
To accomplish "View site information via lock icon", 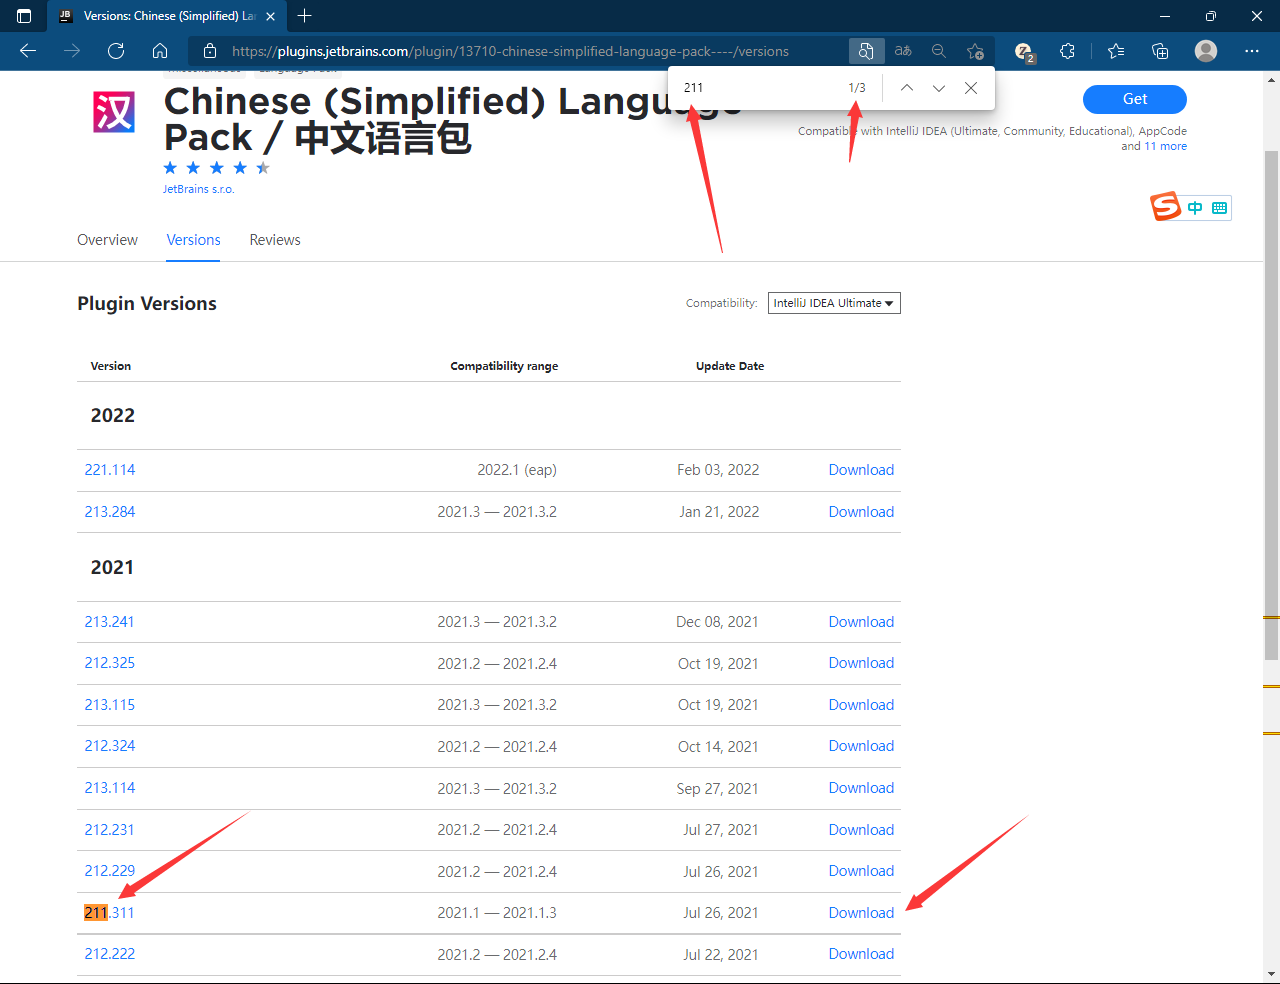I will [x=209, y=51].
